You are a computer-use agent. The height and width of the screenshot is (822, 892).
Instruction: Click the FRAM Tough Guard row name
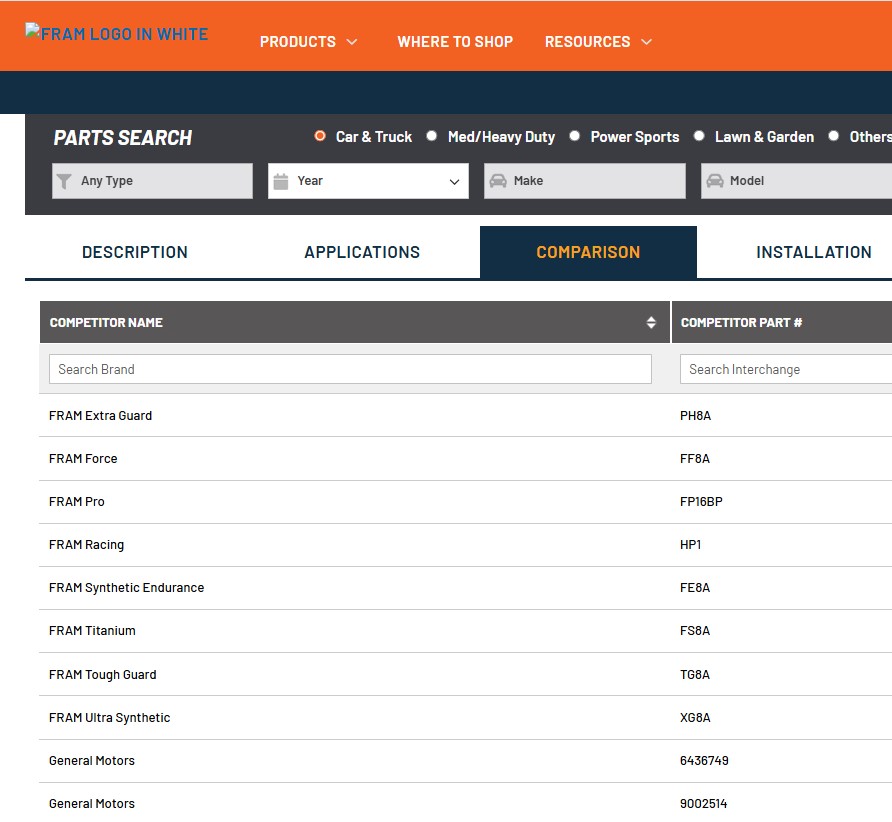pos(102,675)
